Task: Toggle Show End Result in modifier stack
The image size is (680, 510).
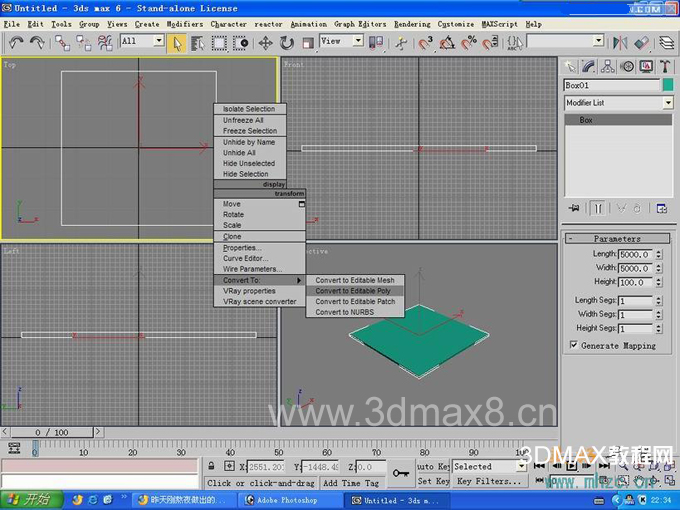Action: click(598, 209)
